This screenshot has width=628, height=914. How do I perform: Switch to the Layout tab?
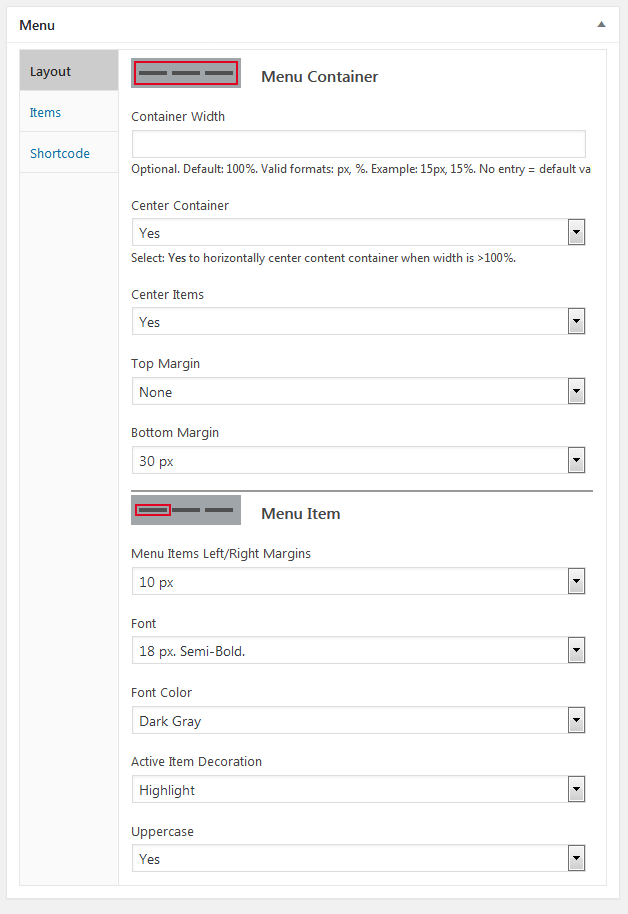coord(68,72)
